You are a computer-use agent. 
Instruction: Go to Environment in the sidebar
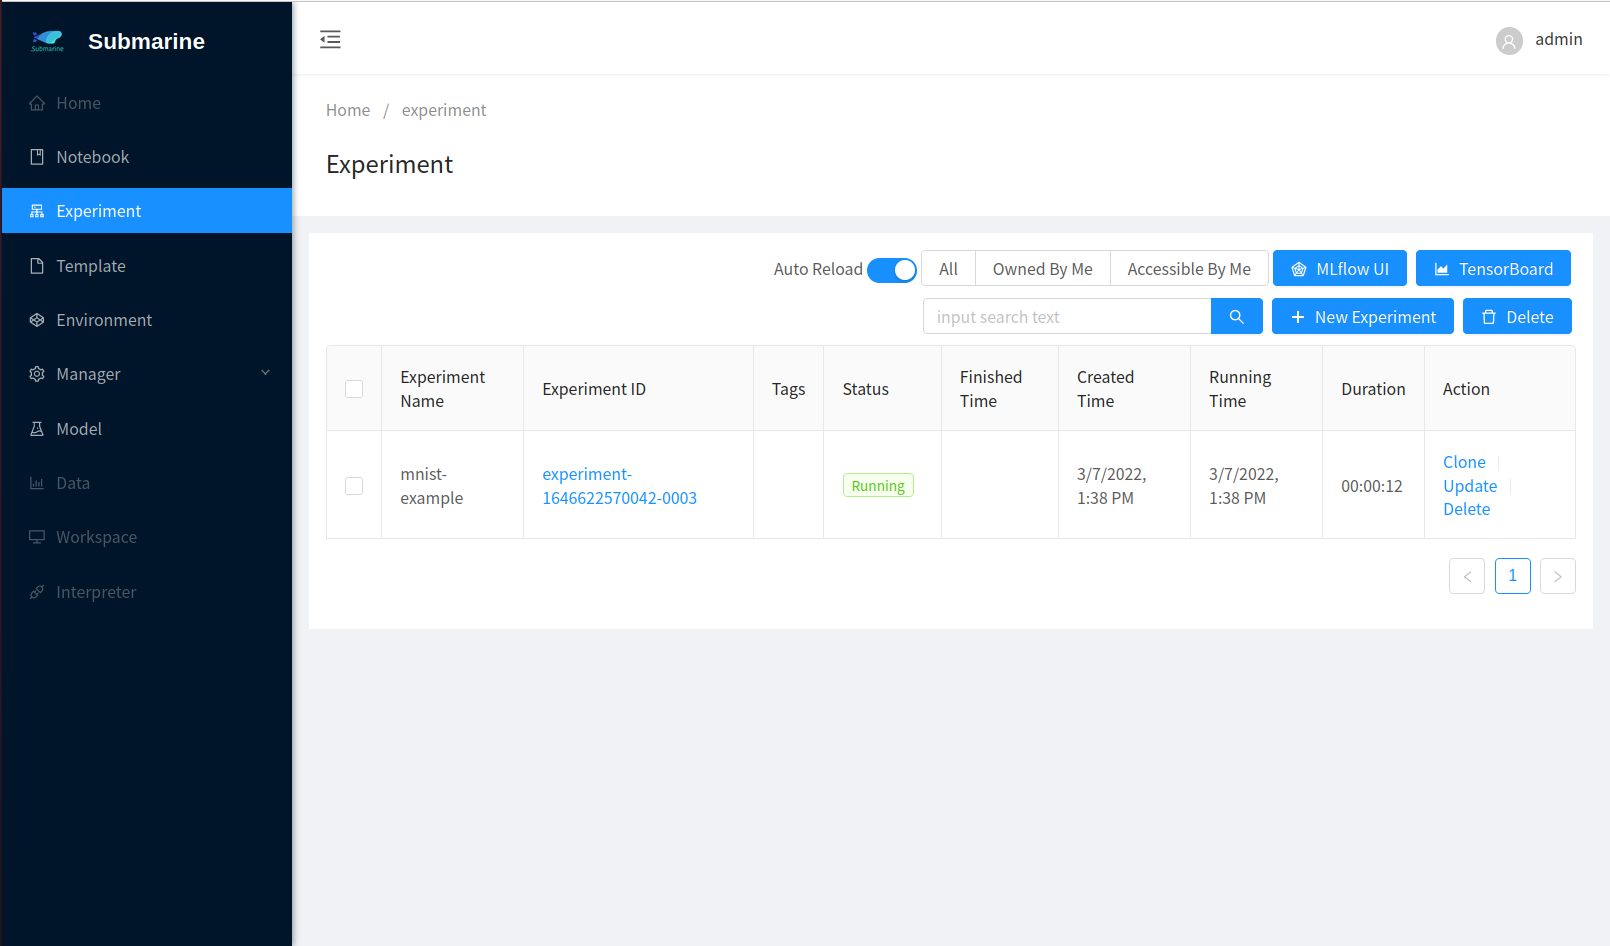click(104, 320)
